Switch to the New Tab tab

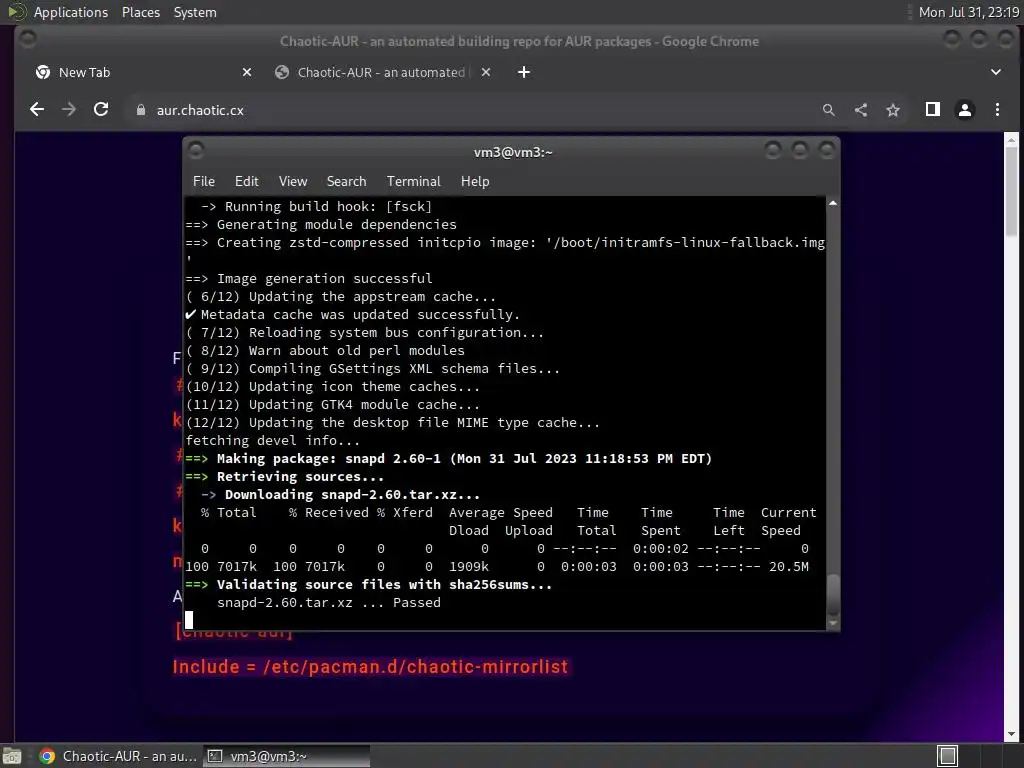142,72
